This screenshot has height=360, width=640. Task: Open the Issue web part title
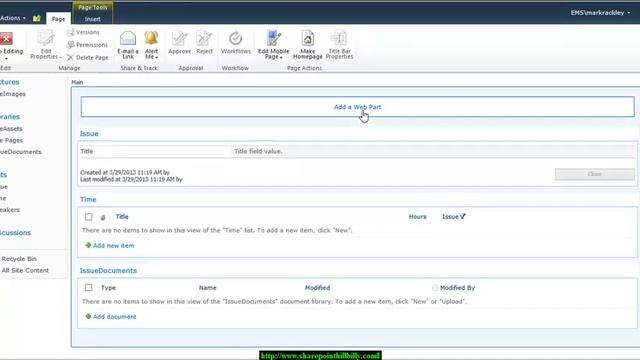click(x=89, y=133)
